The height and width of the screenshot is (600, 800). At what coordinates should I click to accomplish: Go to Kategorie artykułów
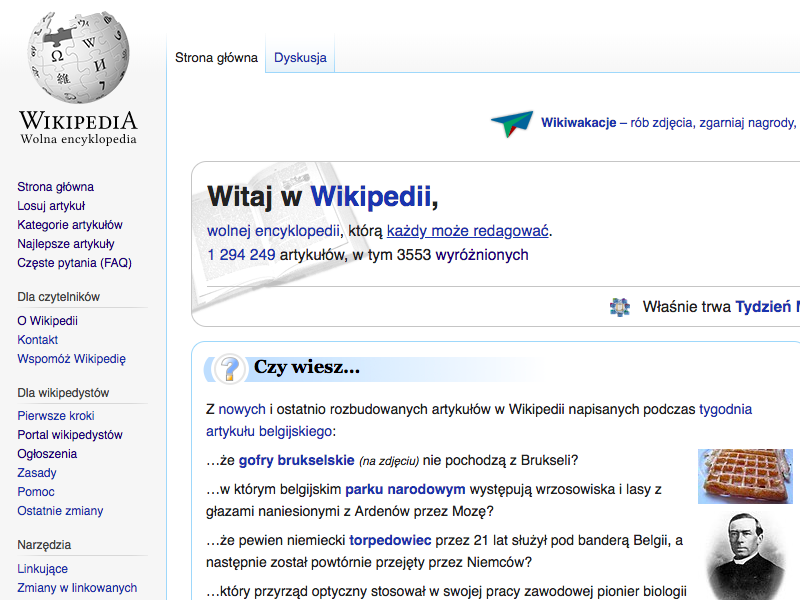(70, 224)
